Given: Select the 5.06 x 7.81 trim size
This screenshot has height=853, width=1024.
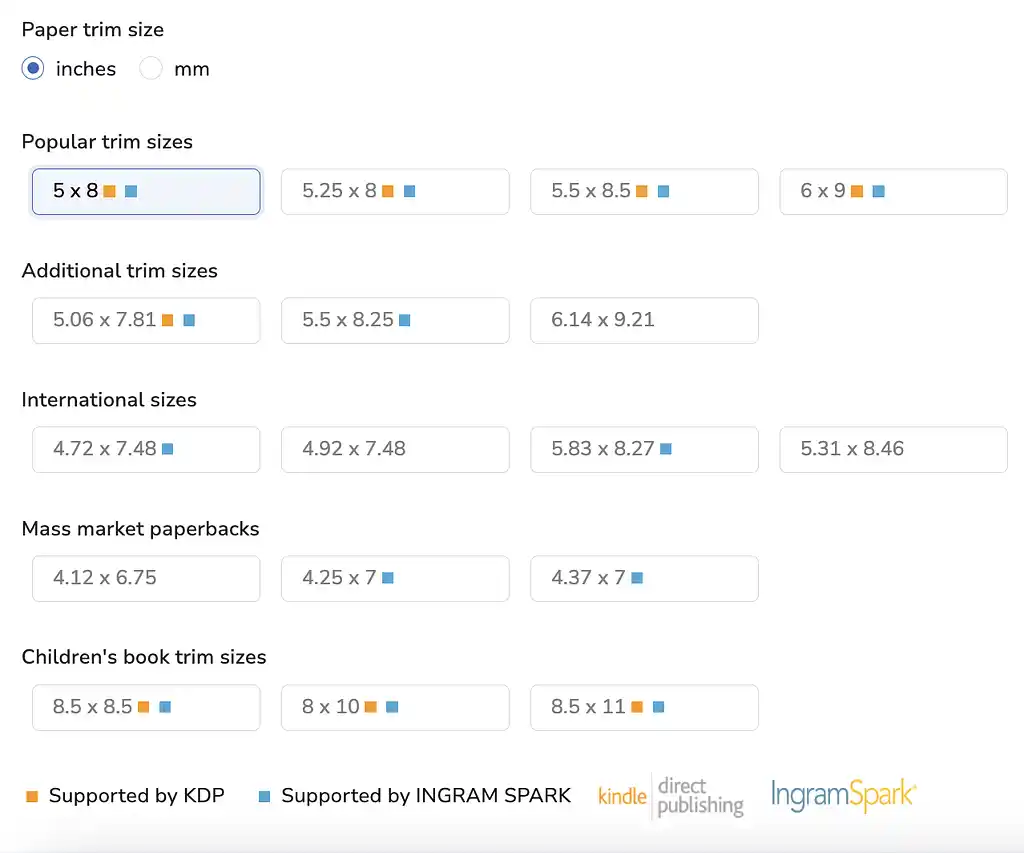Looking at the screenshot, I should coord(146,320).
